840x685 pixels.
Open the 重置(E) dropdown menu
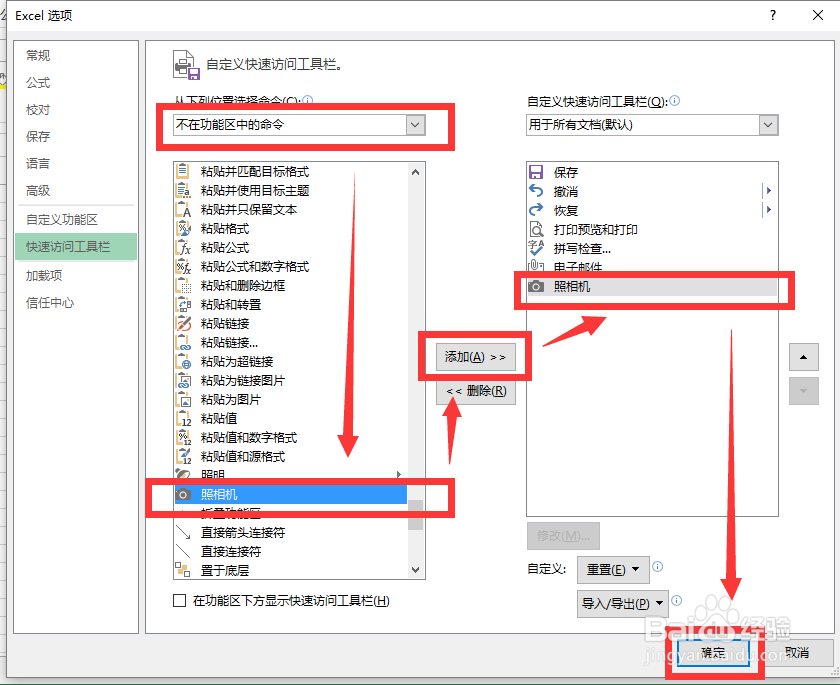pos(613,569)
